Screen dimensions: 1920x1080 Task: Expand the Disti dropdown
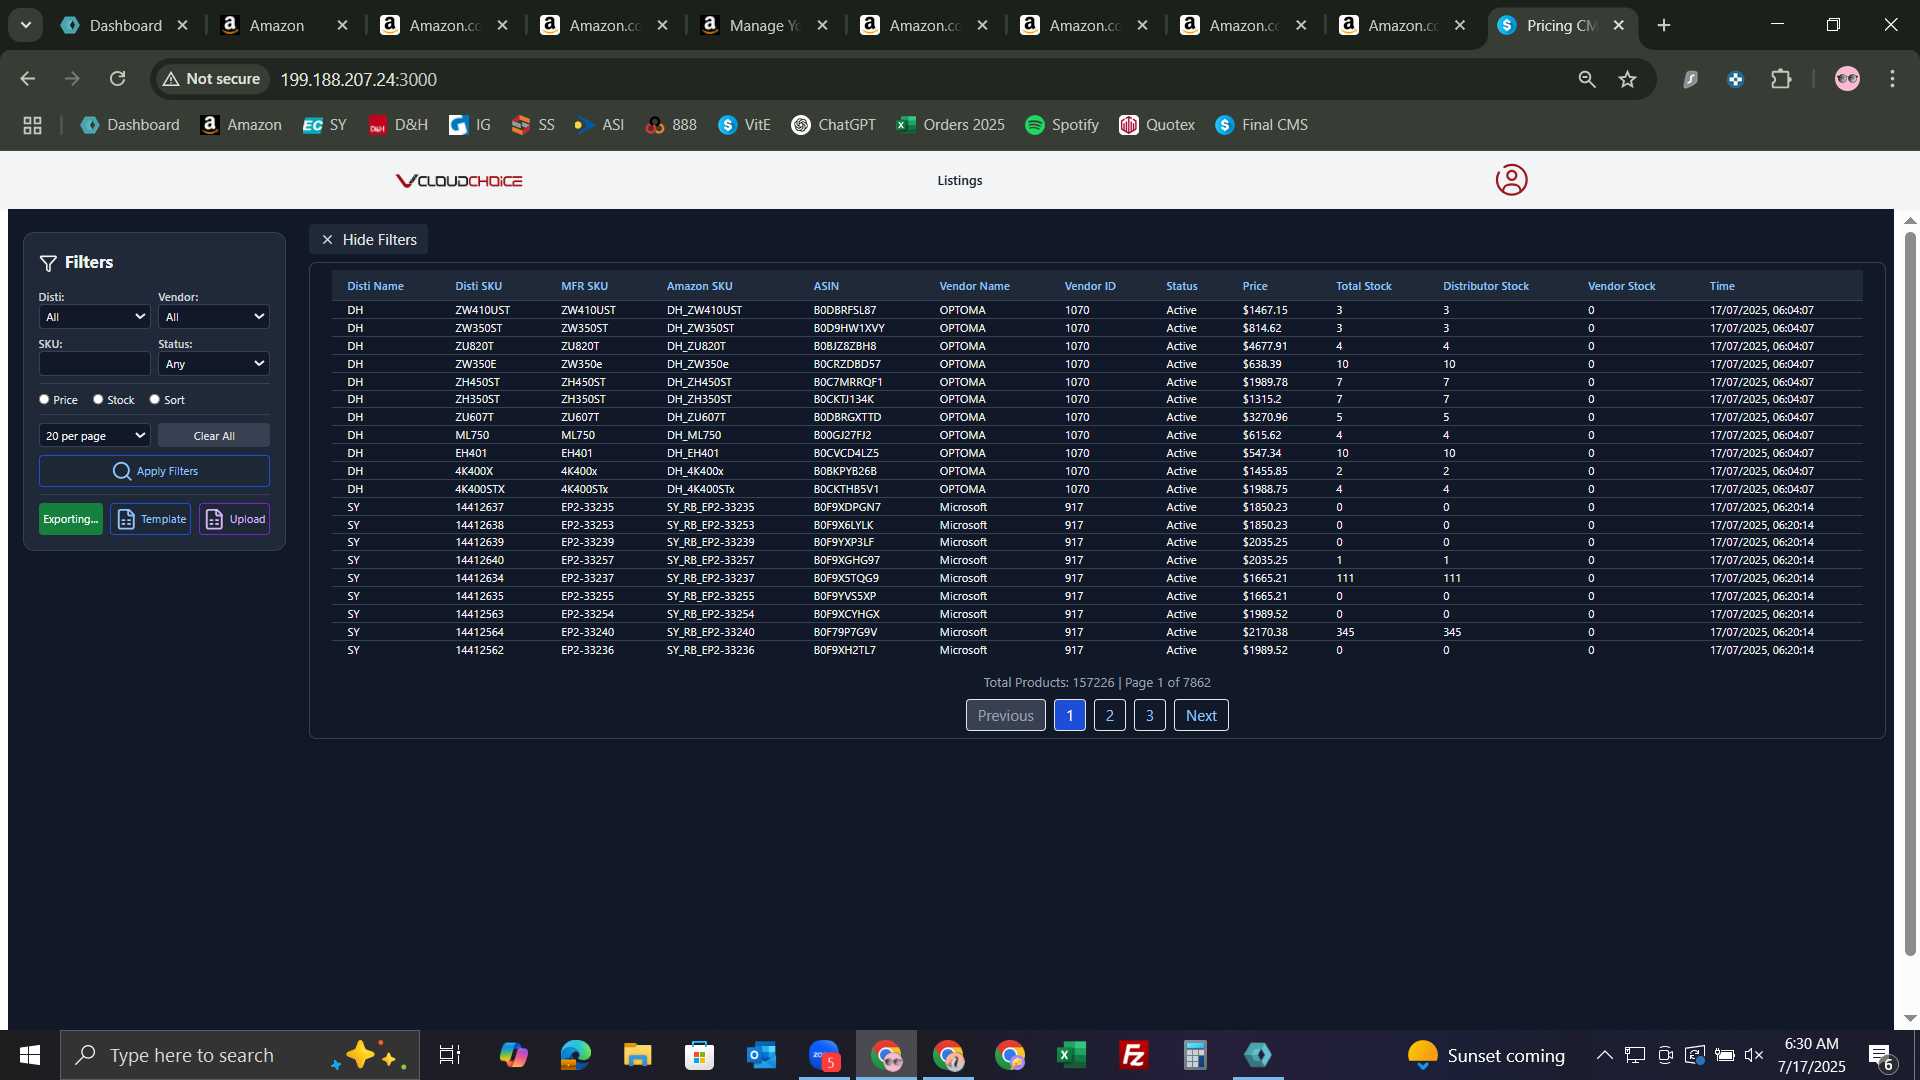click(x=94, y=317)
